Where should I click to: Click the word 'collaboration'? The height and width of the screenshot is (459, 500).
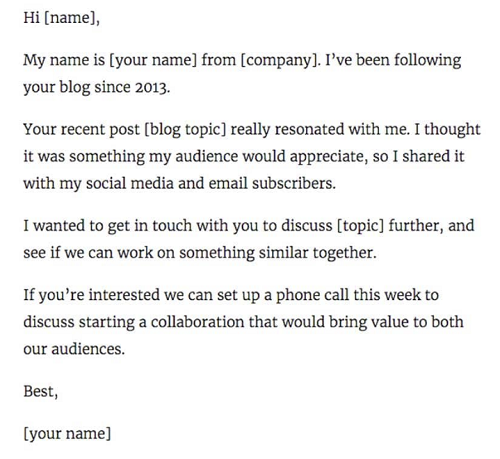point(197,322)
